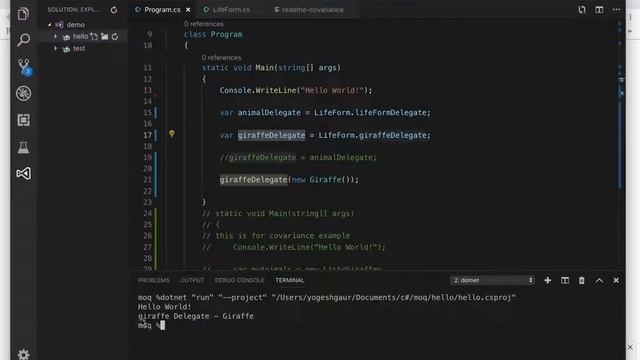Click line number 11 in the gutter

point(147,68)
